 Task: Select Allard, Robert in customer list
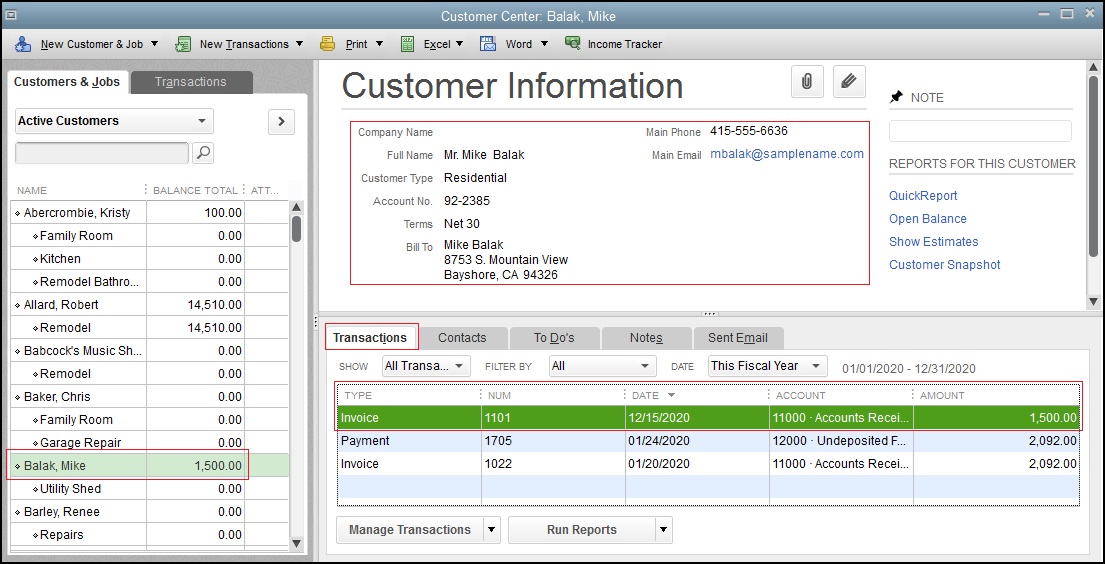tap(61, 305)
